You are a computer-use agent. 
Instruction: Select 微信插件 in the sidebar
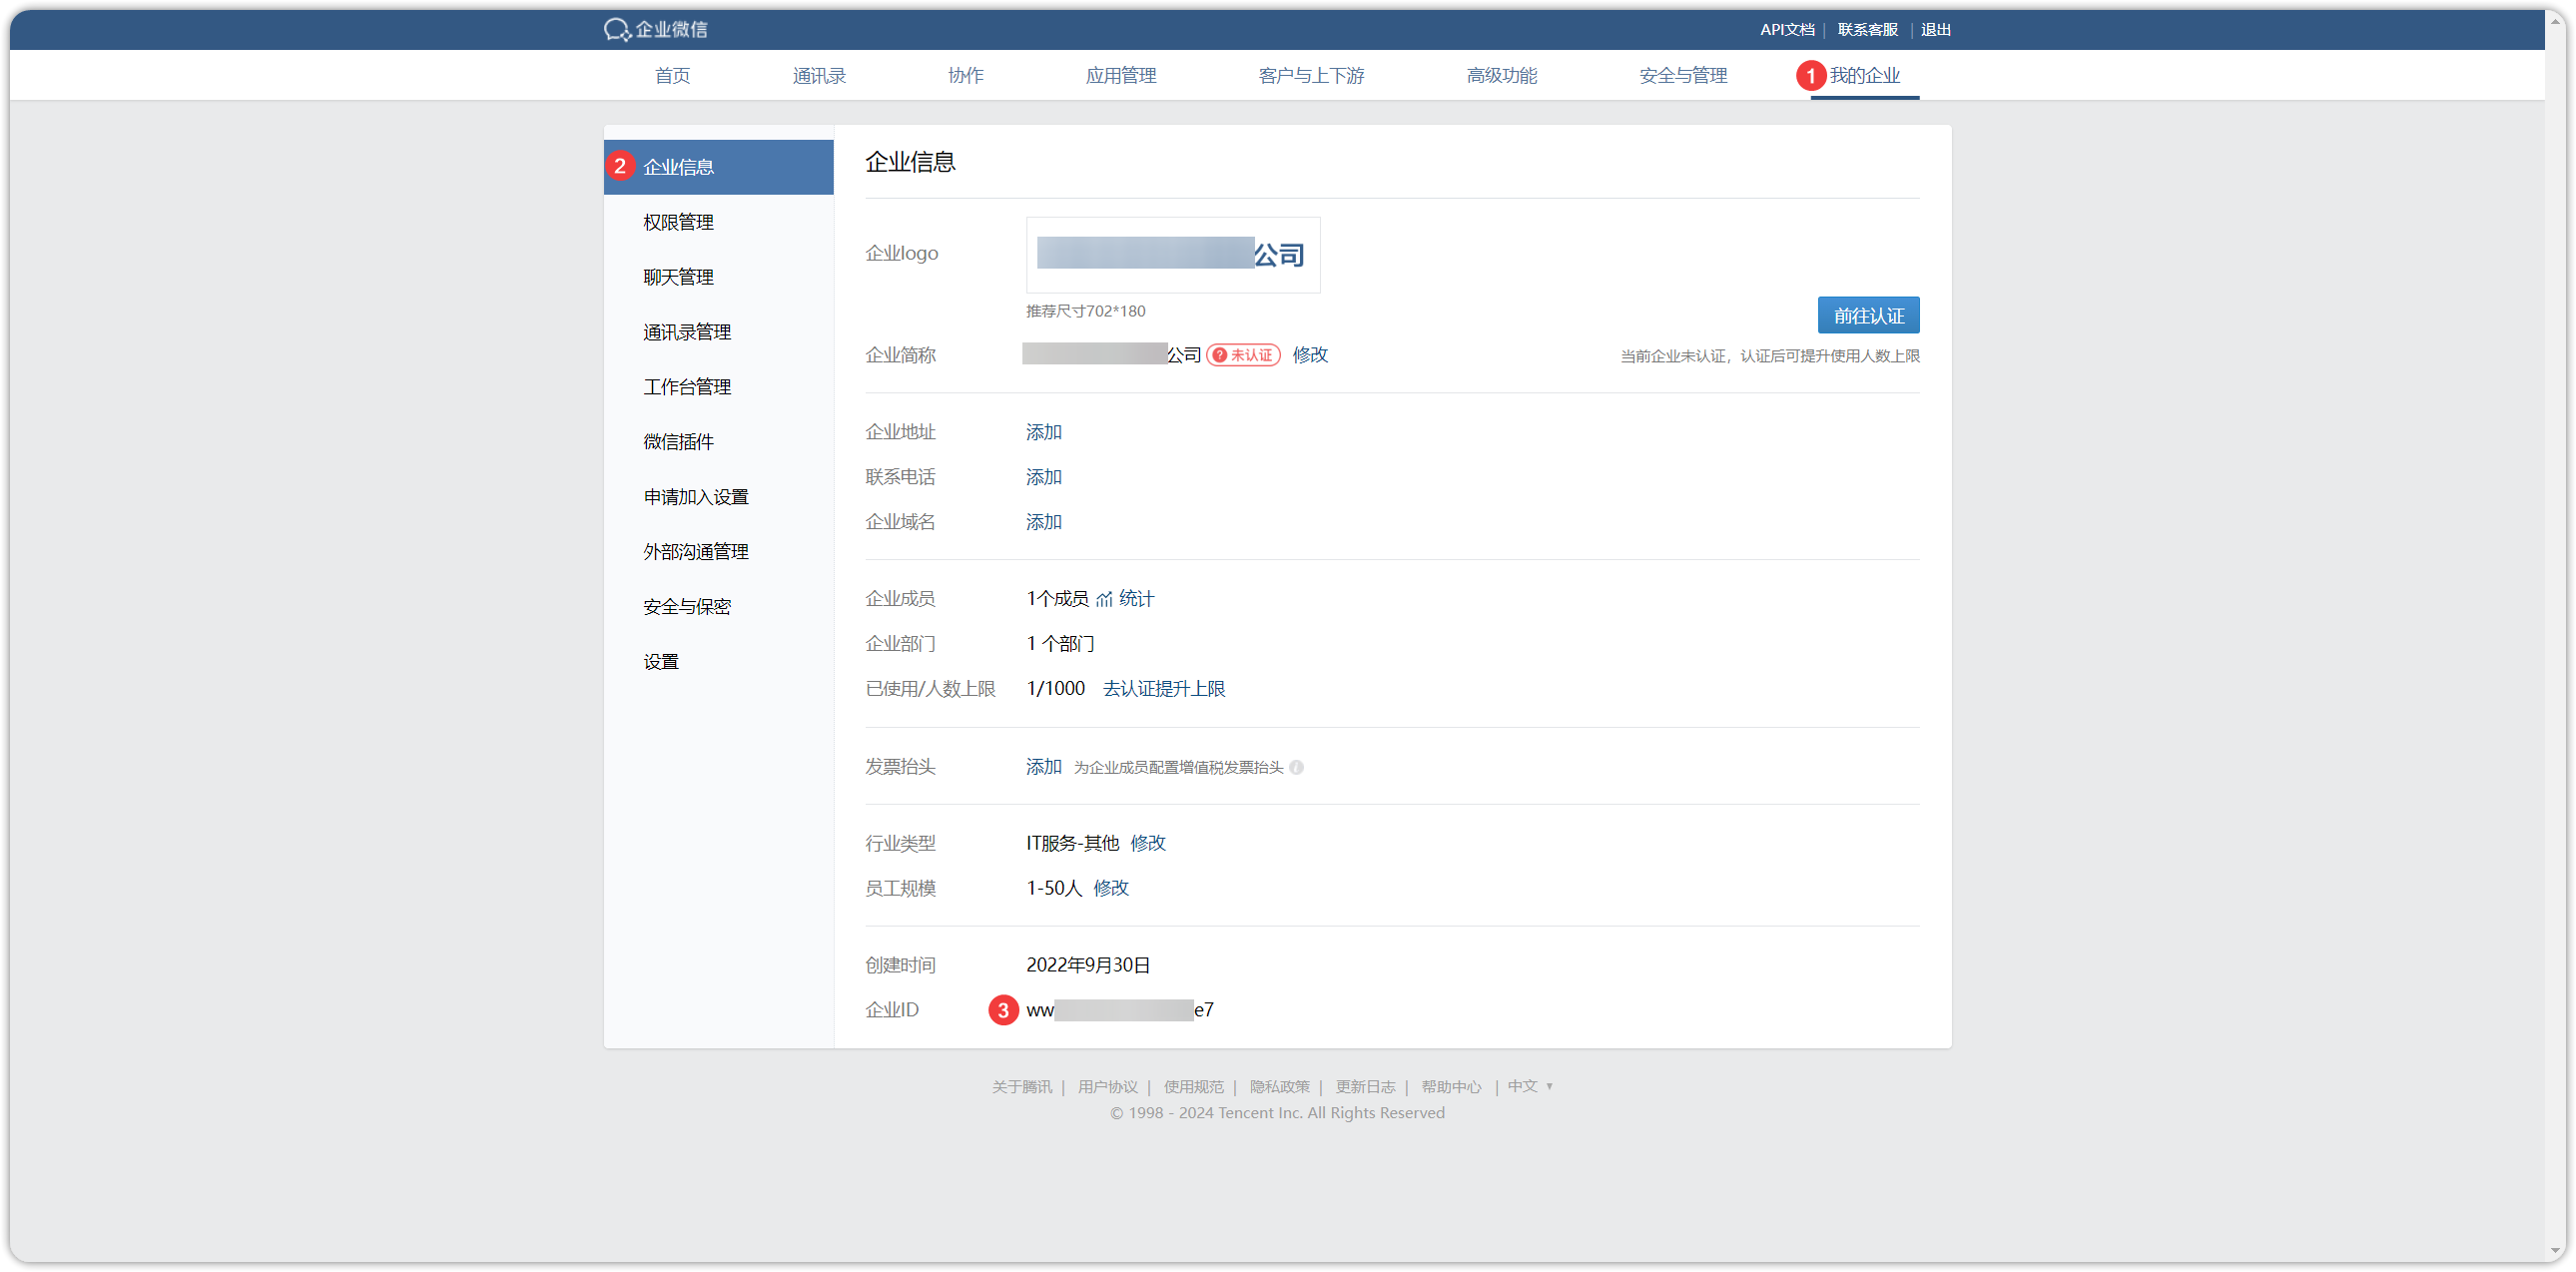(718, 442)
